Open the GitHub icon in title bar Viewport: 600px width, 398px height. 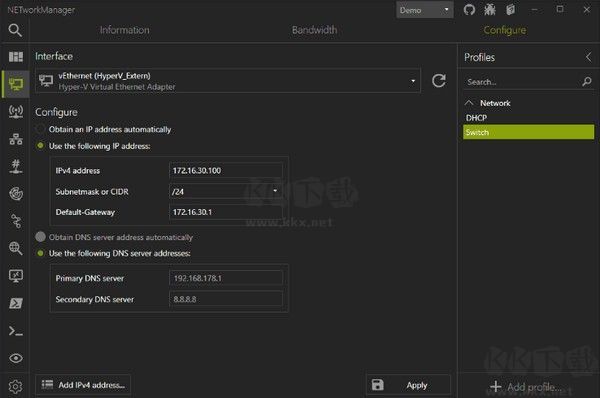point(469,10)
